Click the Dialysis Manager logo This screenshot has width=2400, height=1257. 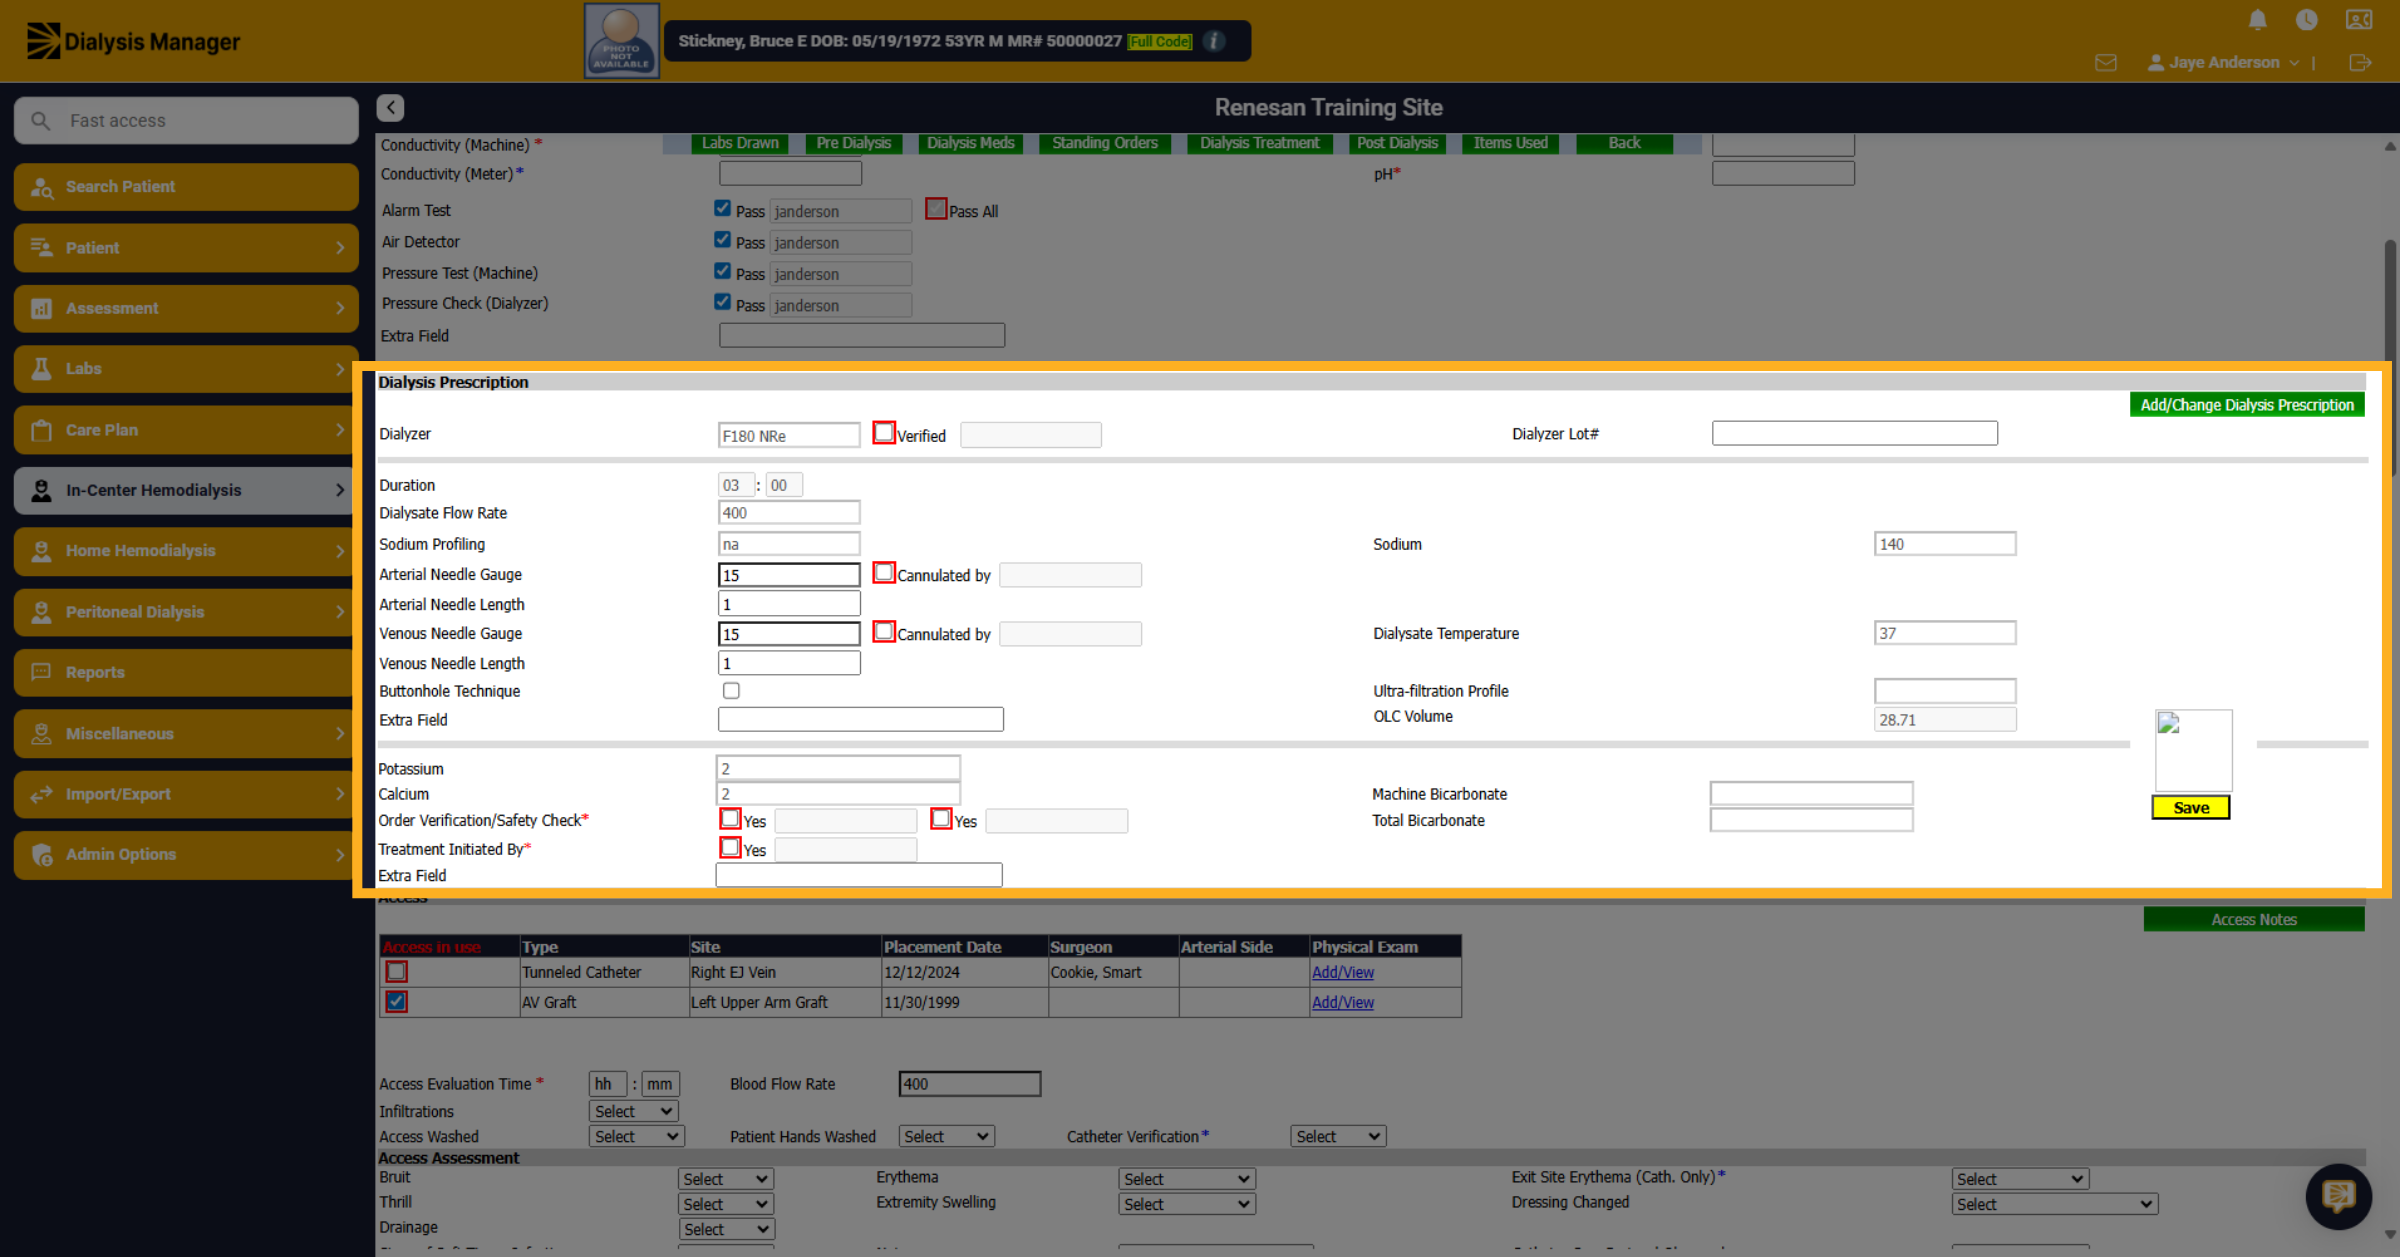pyautogui.click(x=133, y=41)
